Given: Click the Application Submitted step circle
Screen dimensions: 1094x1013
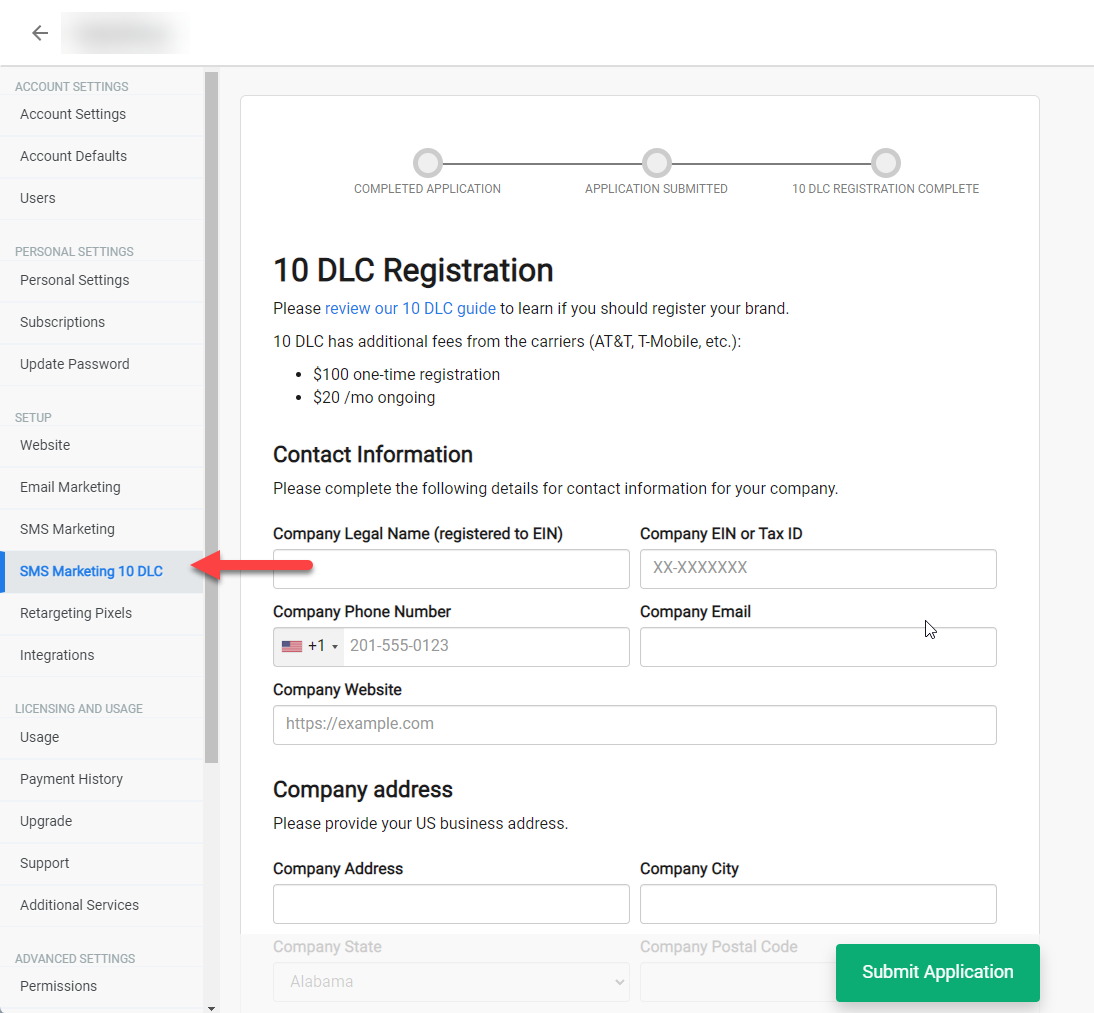Looking at the screenshot, I should 657,163.
